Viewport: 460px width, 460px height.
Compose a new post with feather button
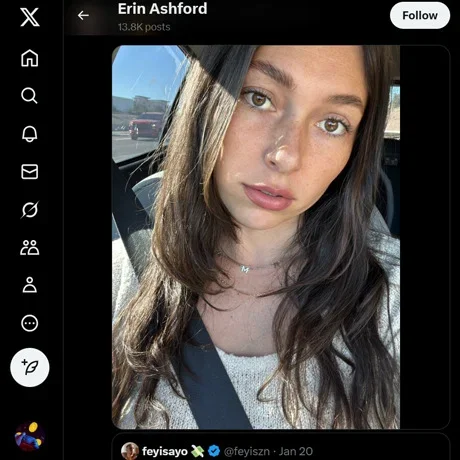30,367
